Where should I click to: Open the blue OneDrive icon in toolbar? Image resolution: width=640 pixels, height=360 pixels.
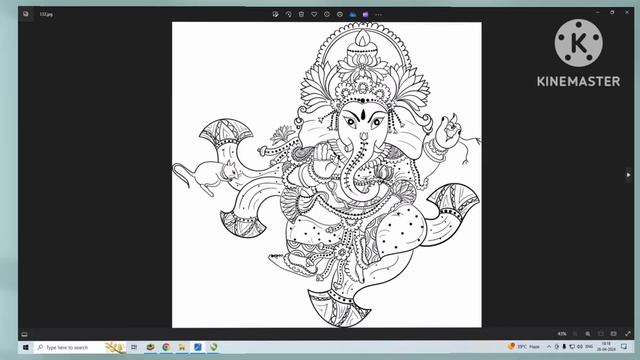(x=353, y=14)
